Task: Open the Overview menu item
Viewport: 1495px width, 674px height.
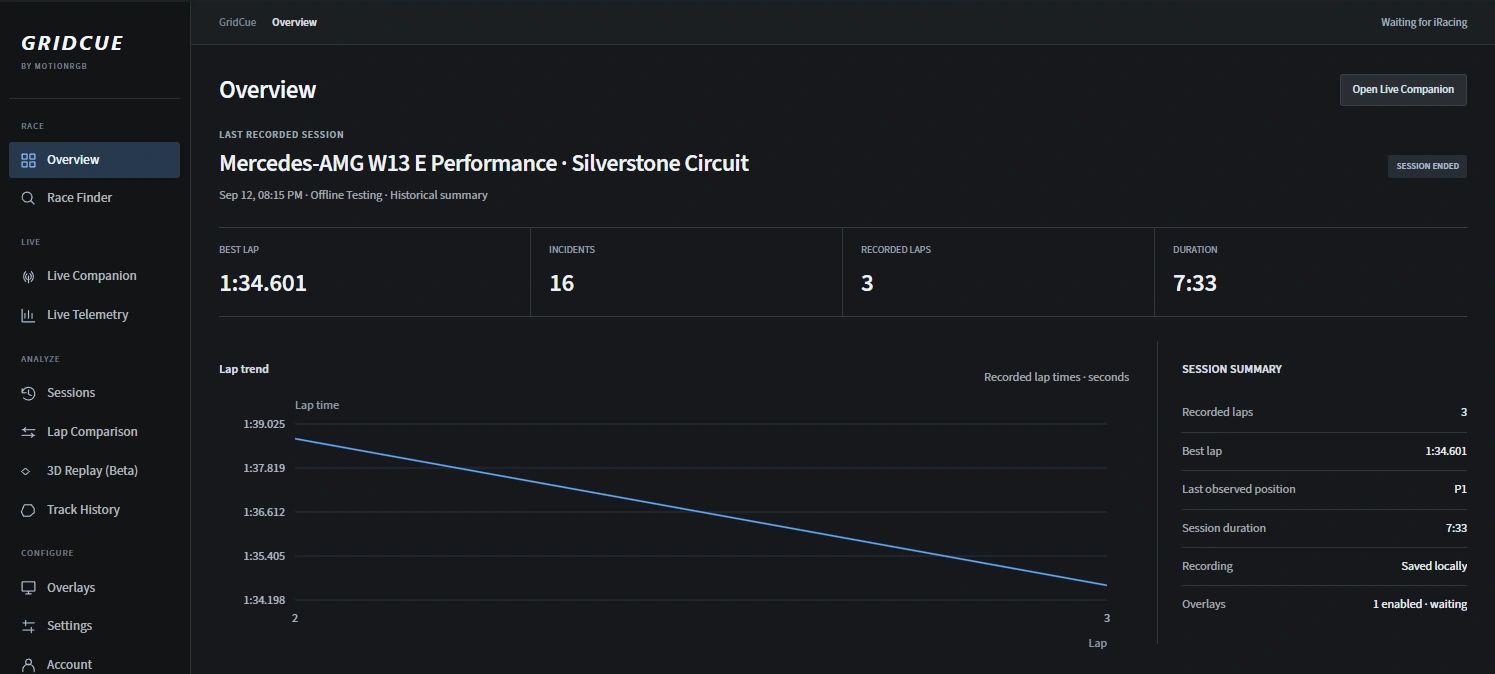Action: 95,160
